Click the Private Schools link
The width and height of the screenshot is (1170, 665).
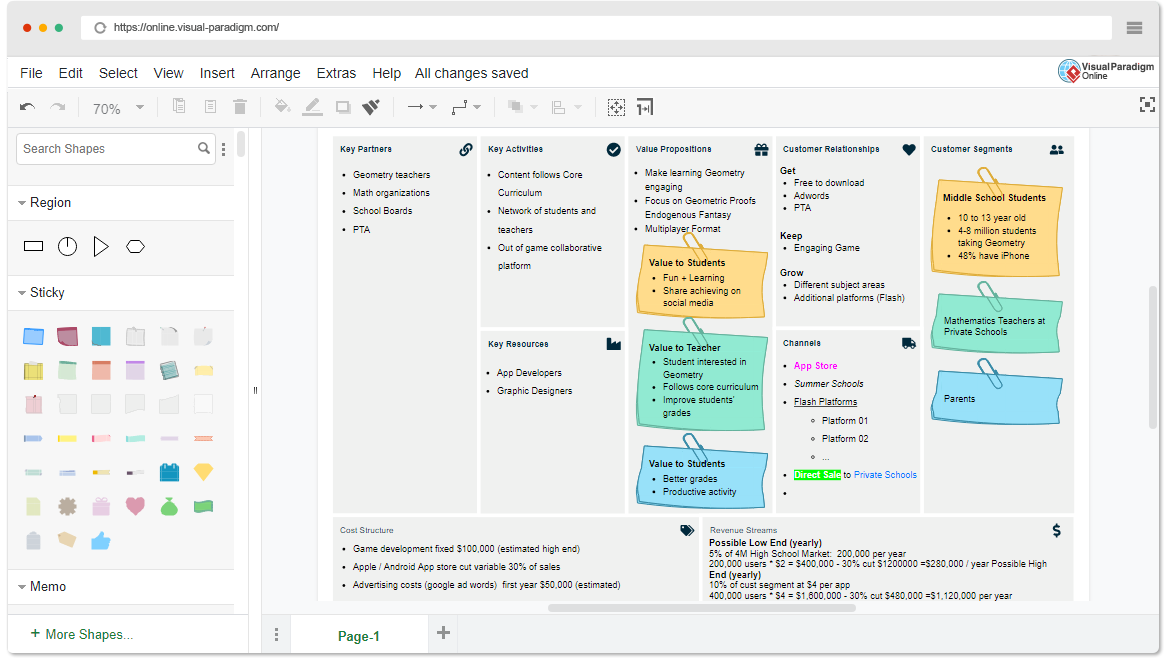[885, 475]
